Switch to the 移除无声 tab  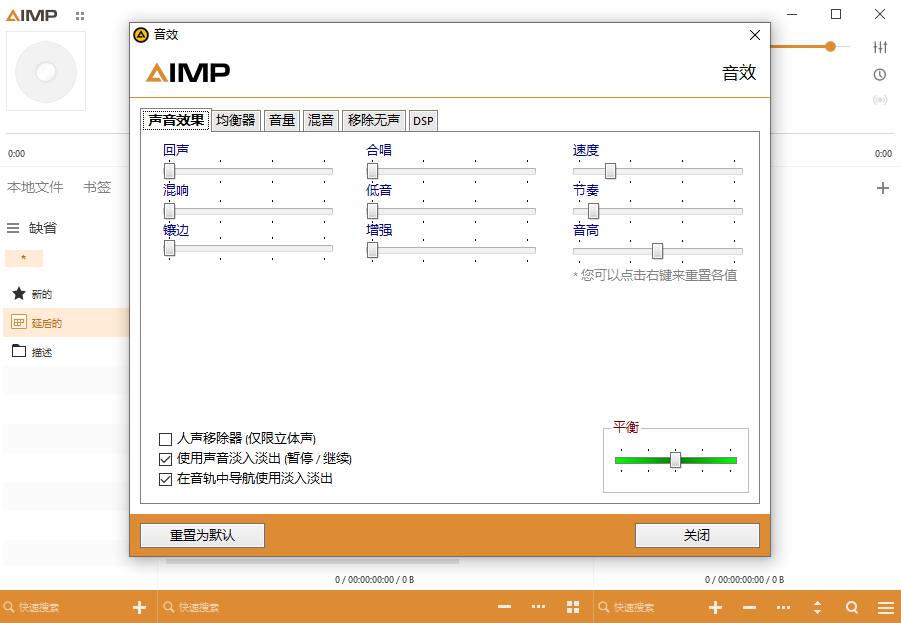[374, 121]
